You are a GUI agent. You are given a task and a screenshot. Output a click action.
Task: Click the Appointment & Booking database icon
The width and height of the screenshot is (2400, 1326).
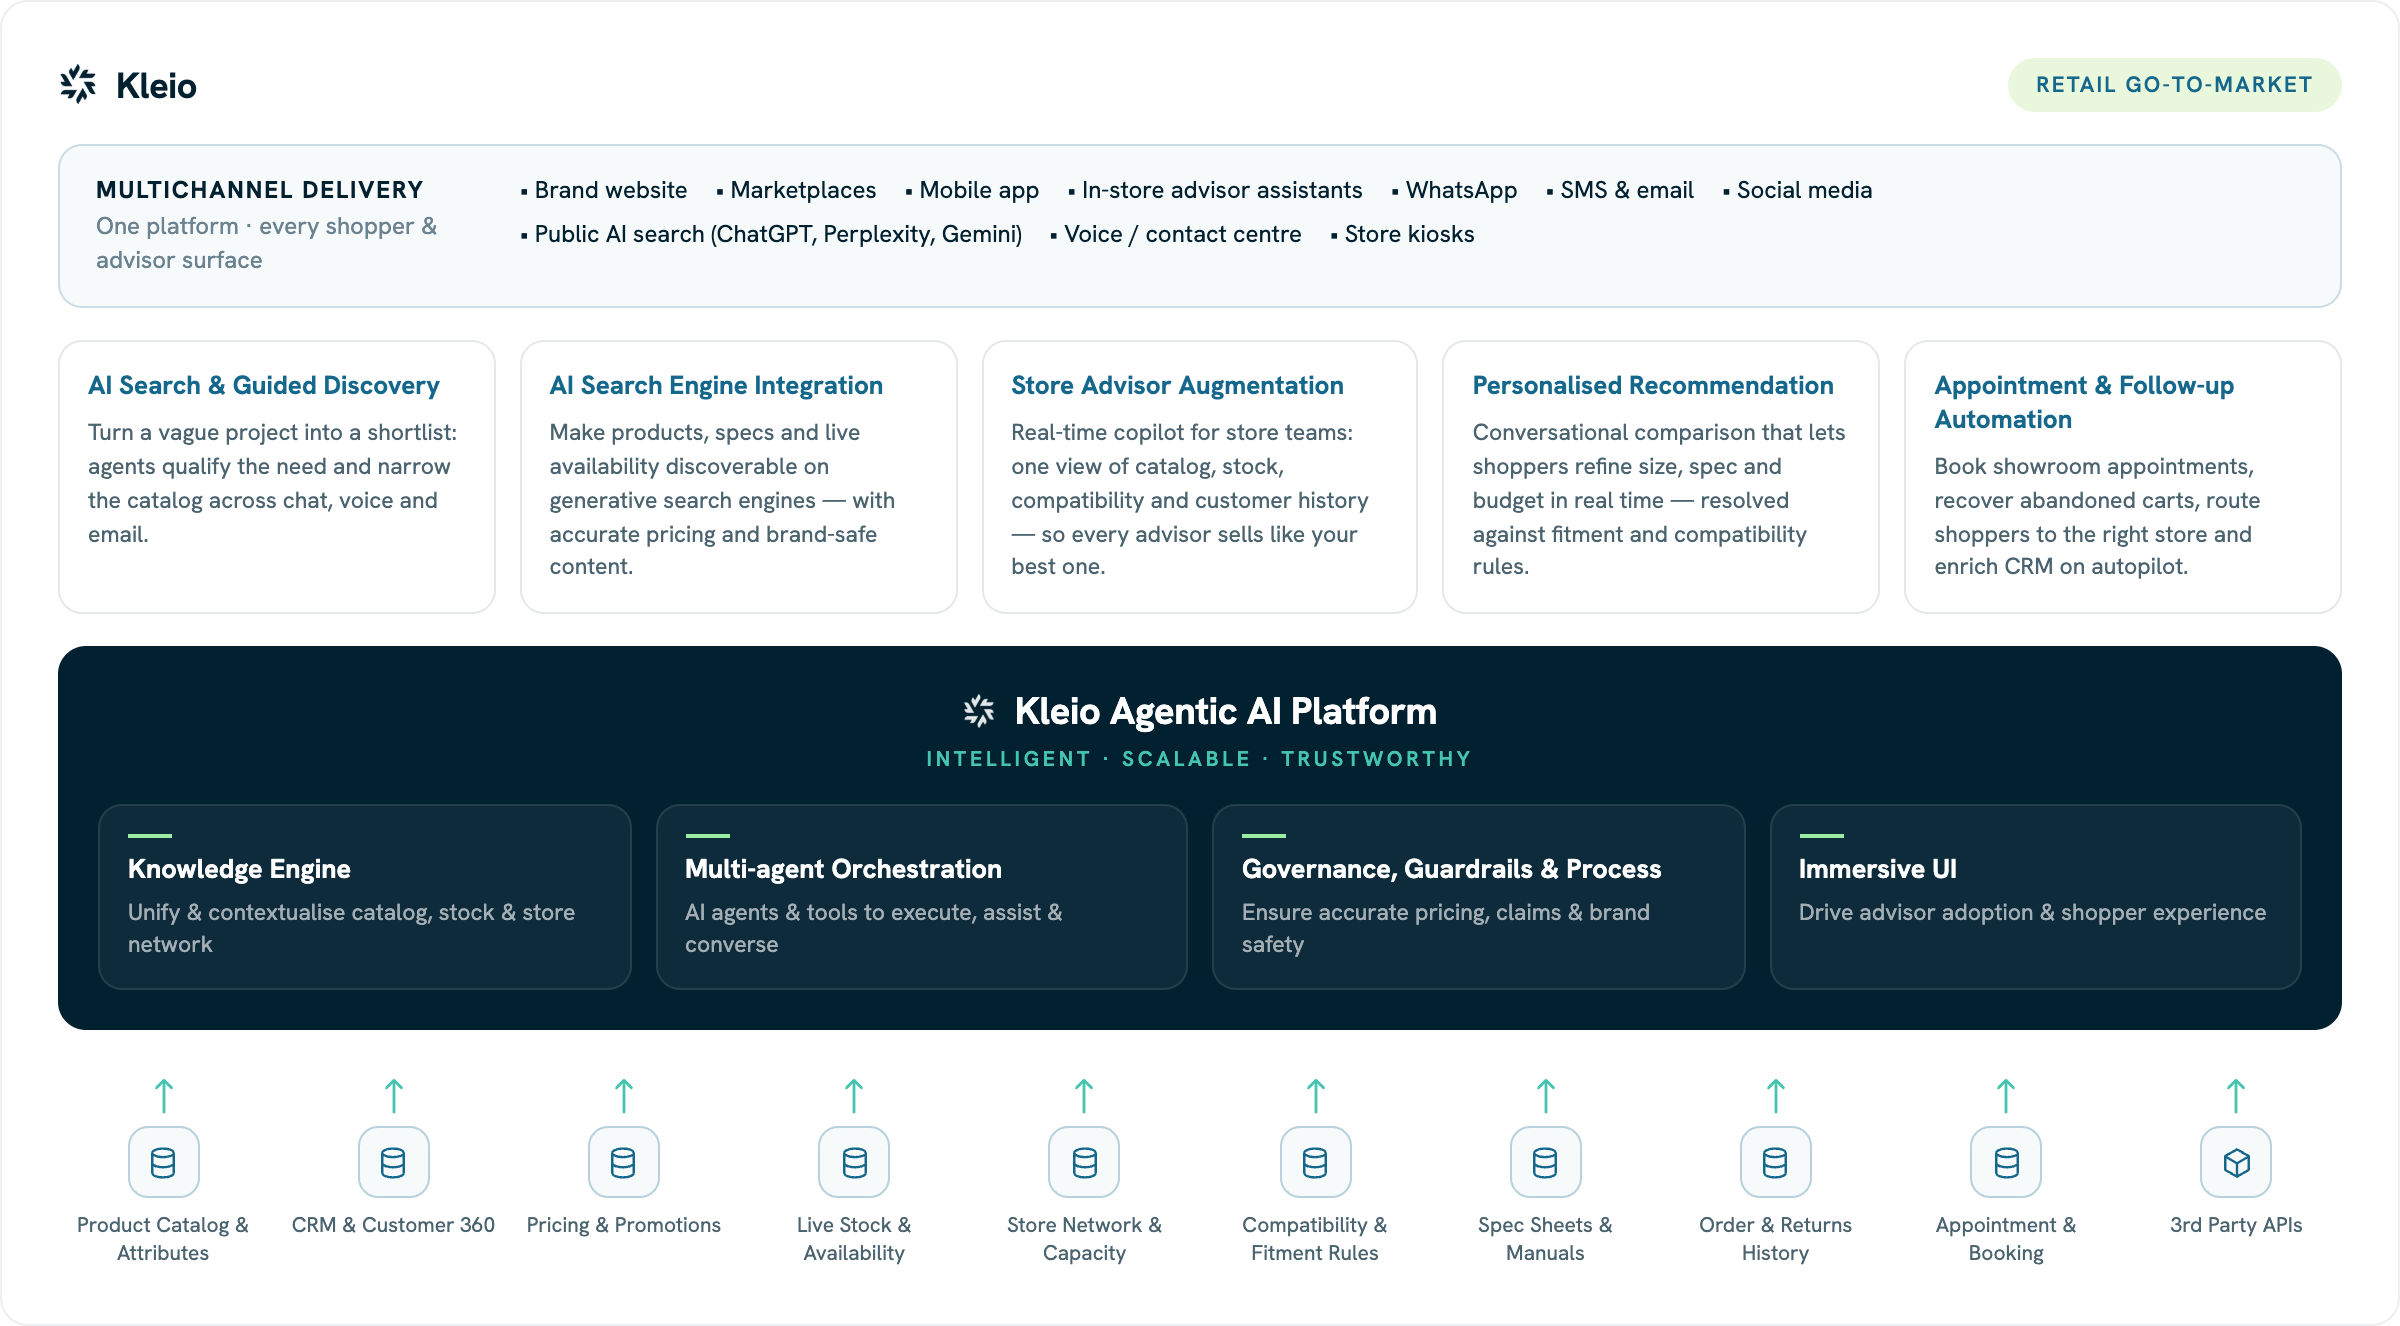tap(2006, 1162)
